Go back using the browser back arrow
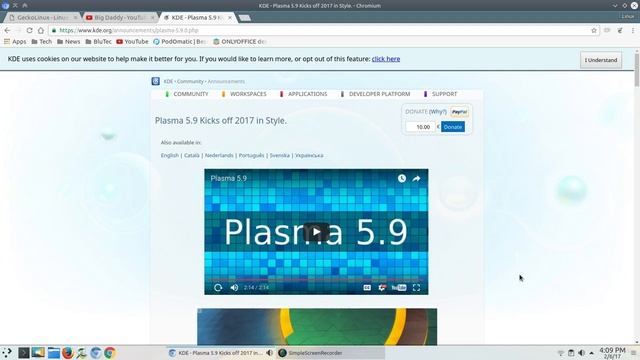Image resolution: width=640 pixels, height=360 pixels. [x=7, y=31]
